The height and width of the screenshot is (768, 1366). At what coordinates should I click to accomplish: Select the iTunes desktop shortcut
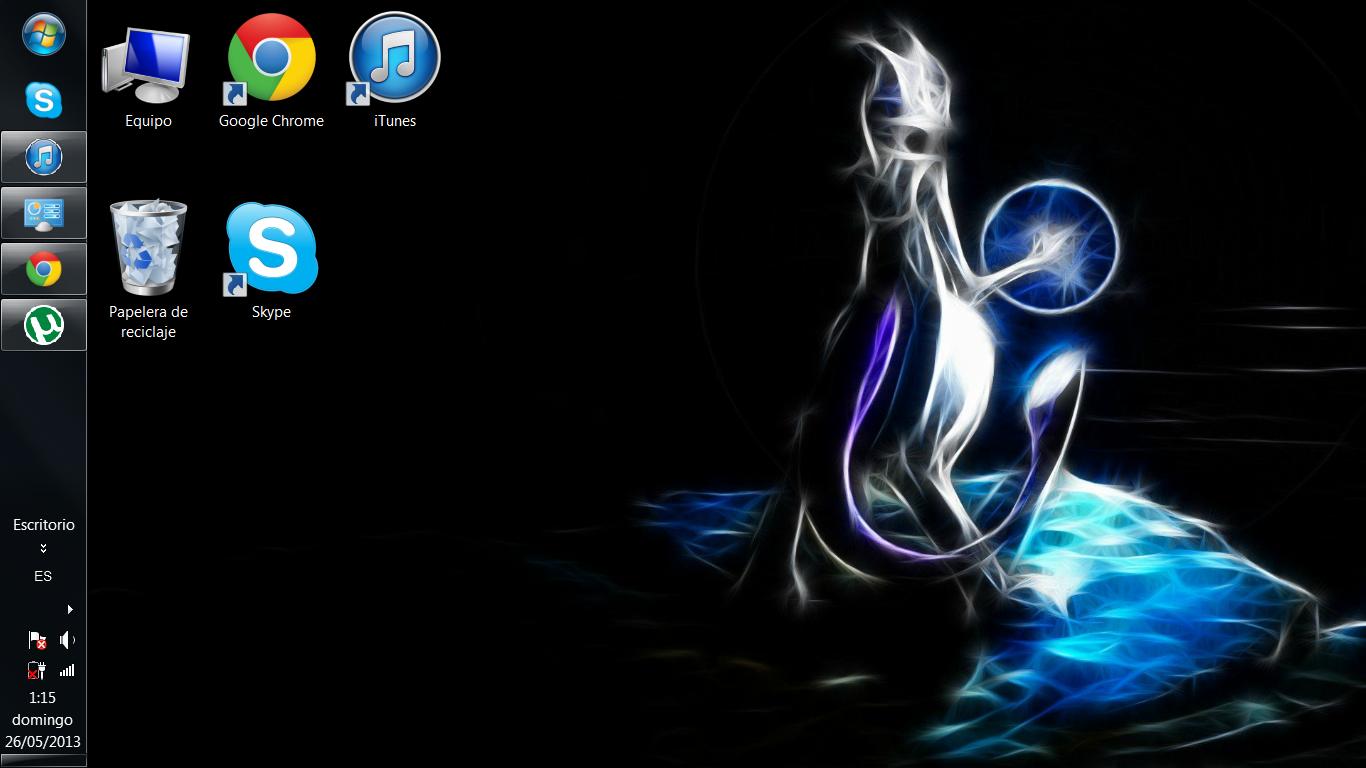[394, 72]
